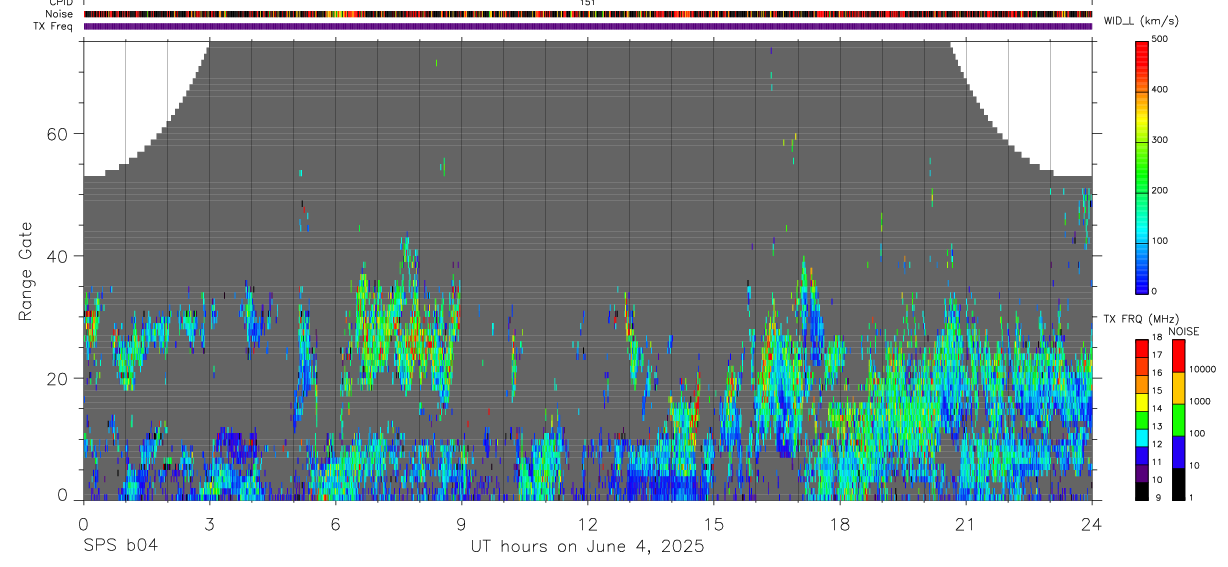This screenshot has height=567, width=1228.
Task: Click the purple TX Freq strip above plot
Action: coord(588,26)
